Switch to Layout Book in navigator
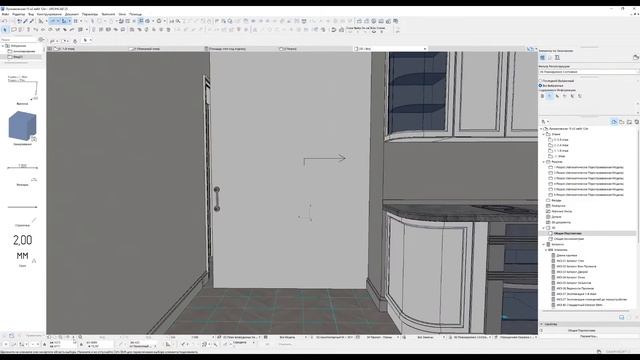 (x=629, y=122)
